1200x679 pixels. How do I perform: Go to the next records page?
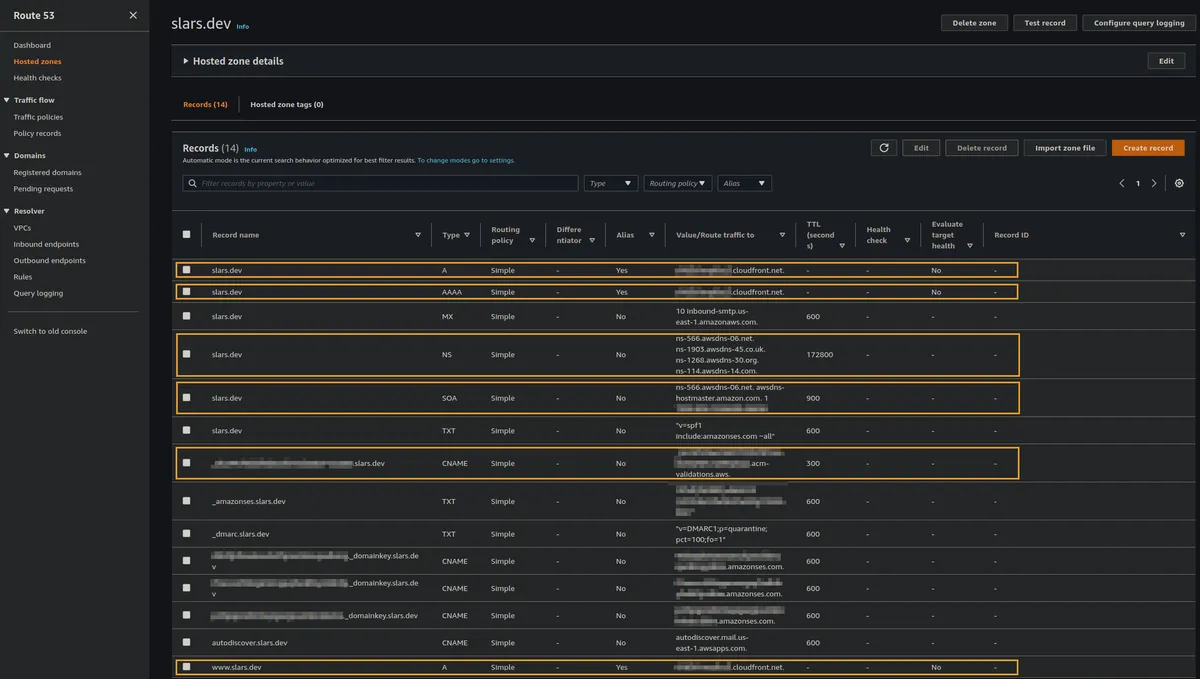[x=1154, y=184]
